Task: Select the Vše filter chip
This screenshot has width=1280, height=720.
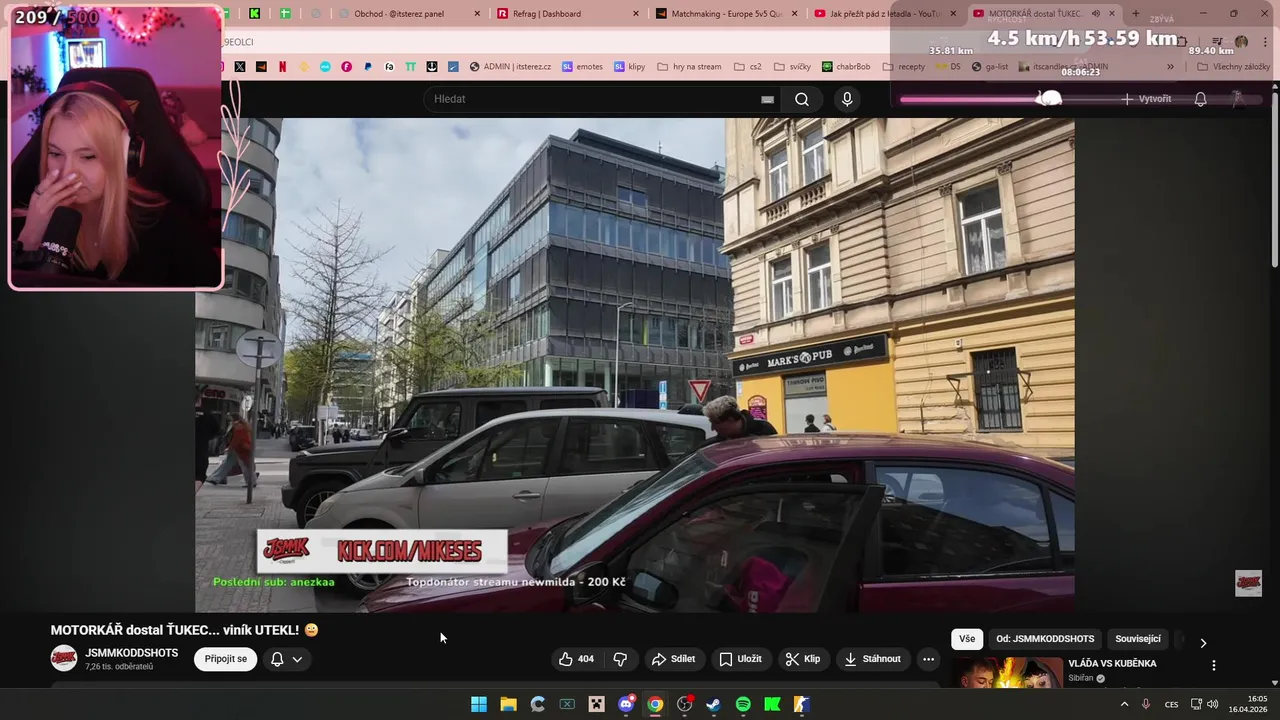Action: pyautogui.click(x=967, y=639)
